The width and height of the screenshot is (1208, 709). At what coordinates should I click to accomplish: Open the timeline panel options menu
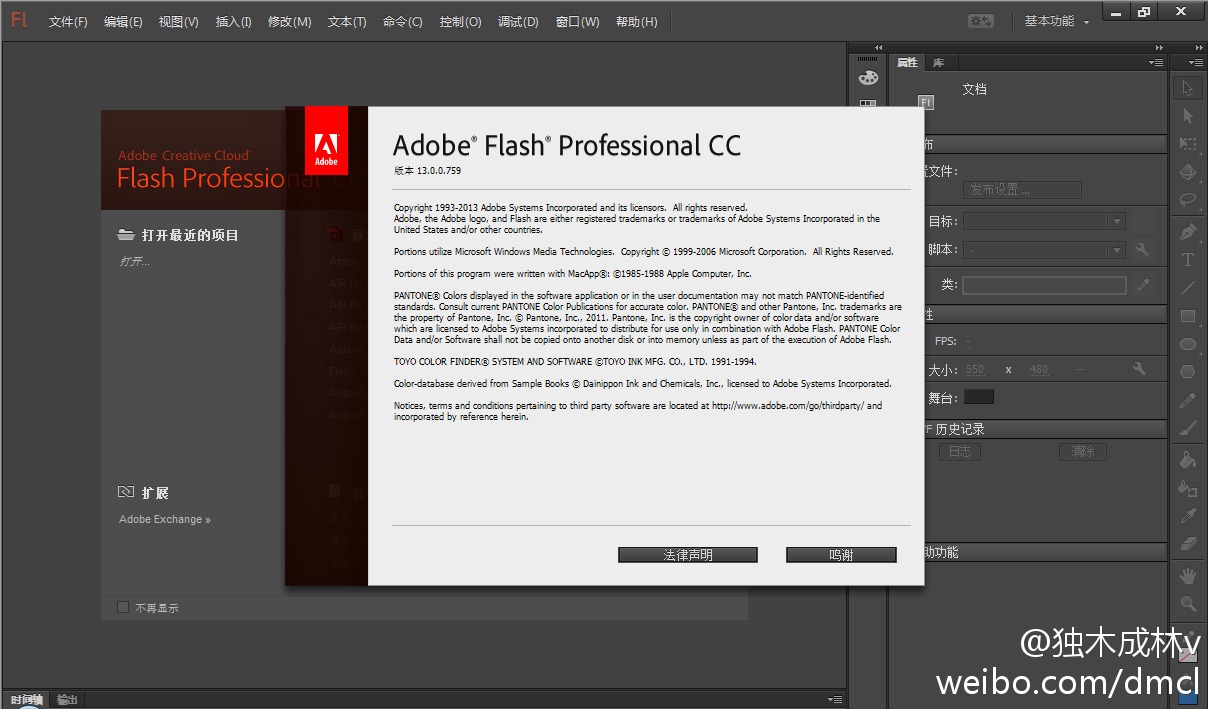[x=835, y=699]
